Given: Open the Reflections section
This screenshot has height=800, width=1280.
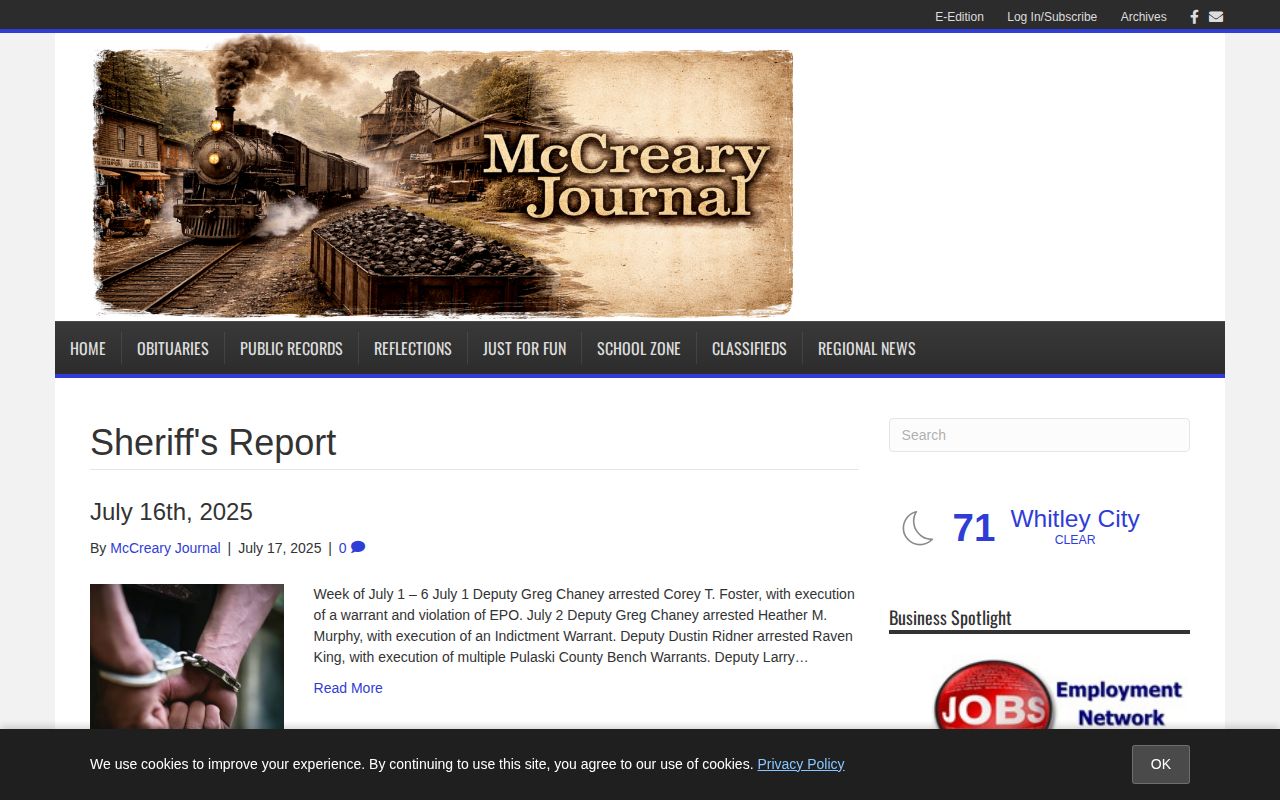Looking at the screenshot, I should [x=413, y=348].
